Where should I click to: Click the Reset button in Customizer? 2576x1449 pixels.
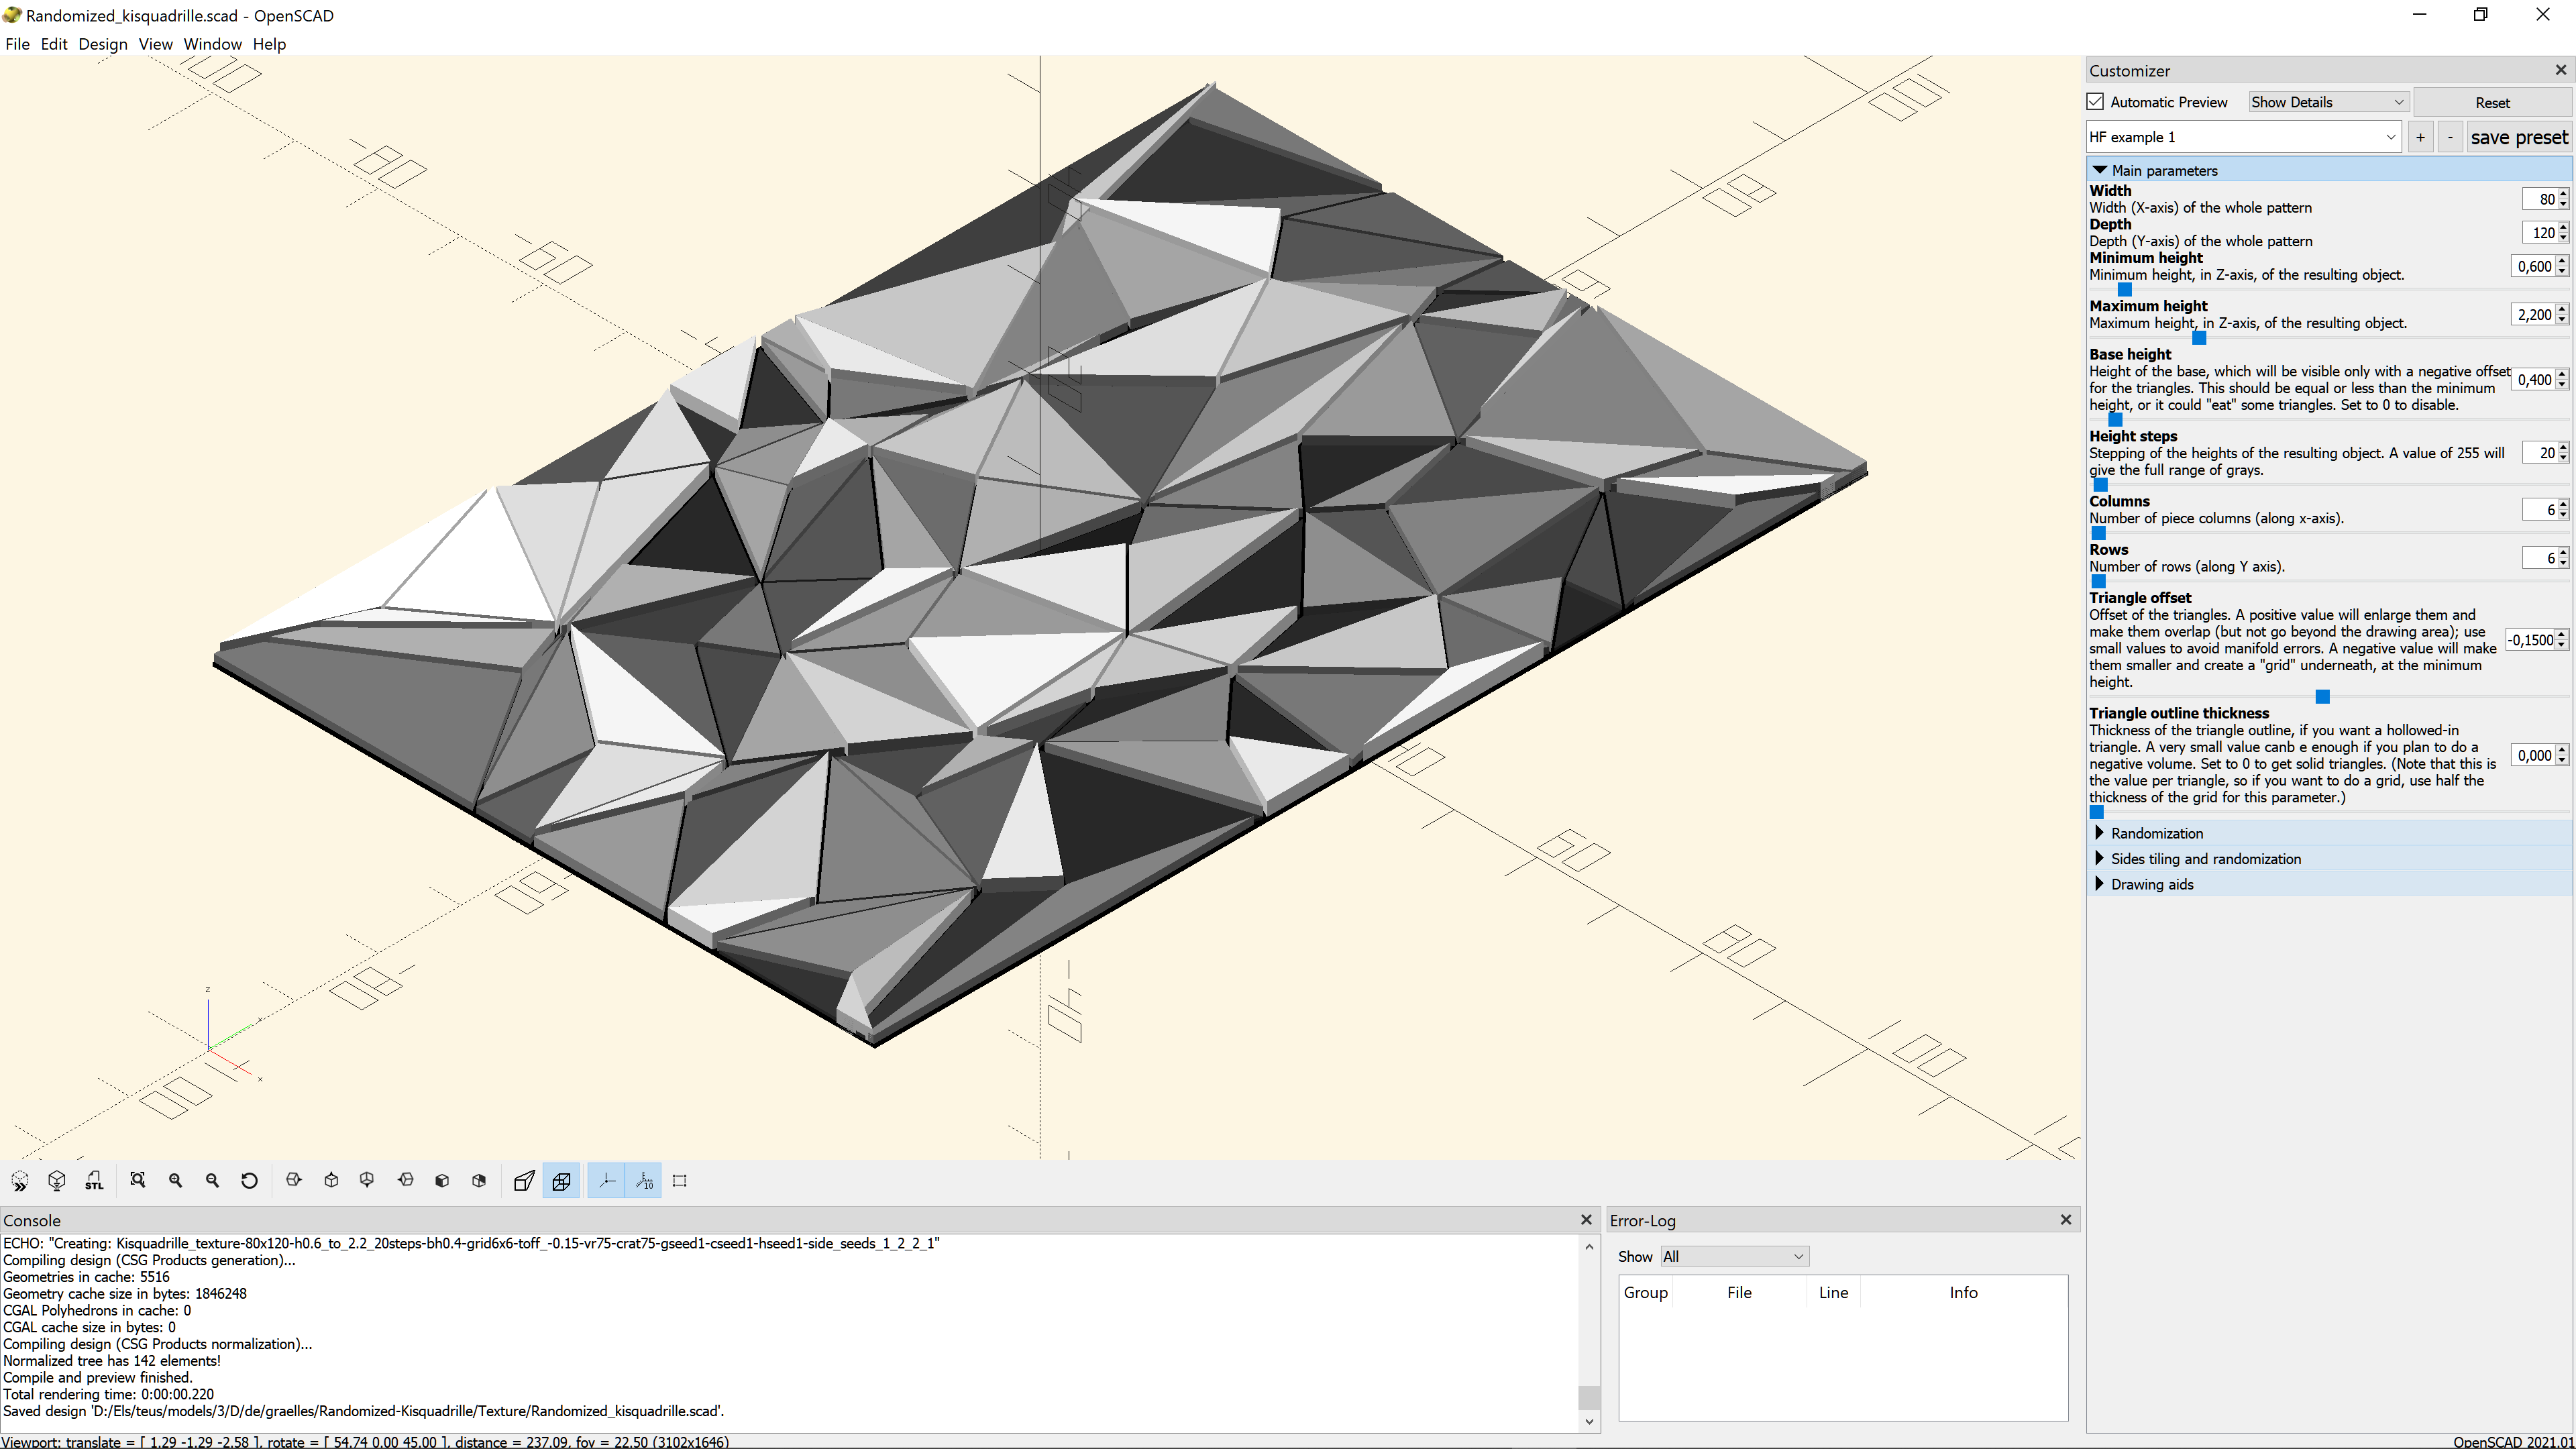click(x=2492, y=101)
